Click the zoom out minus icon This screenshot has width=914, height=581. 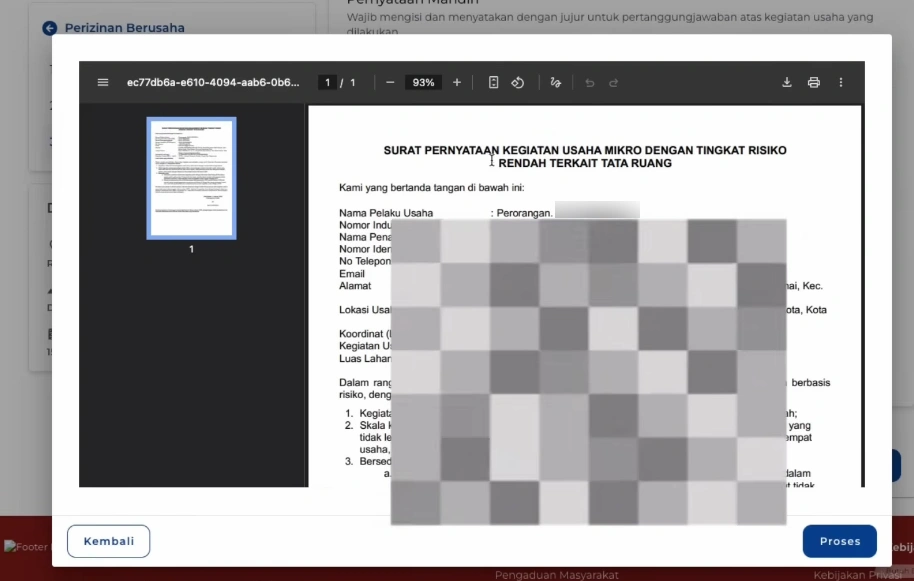point(390,83)
